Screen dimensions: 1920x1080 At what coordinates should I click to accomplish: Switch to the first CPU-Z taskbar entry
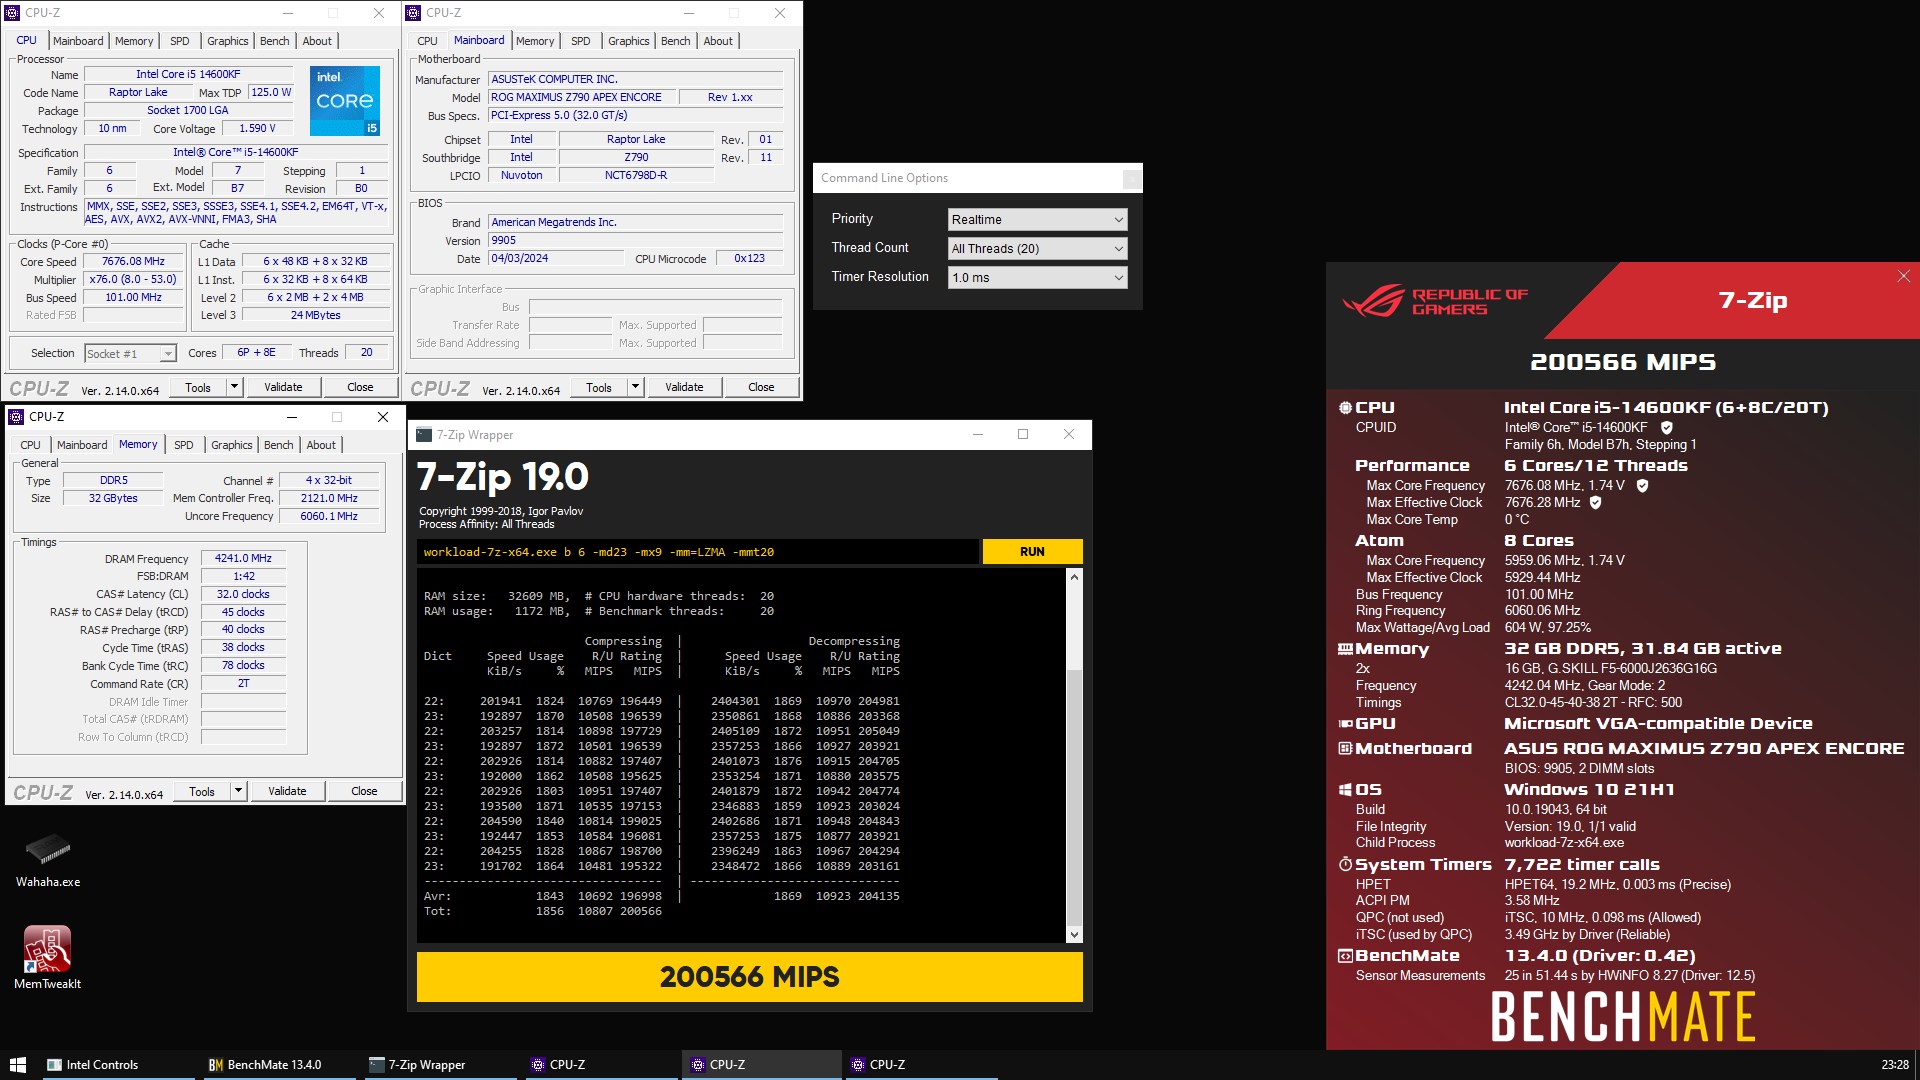click(x=600, y=1065)
